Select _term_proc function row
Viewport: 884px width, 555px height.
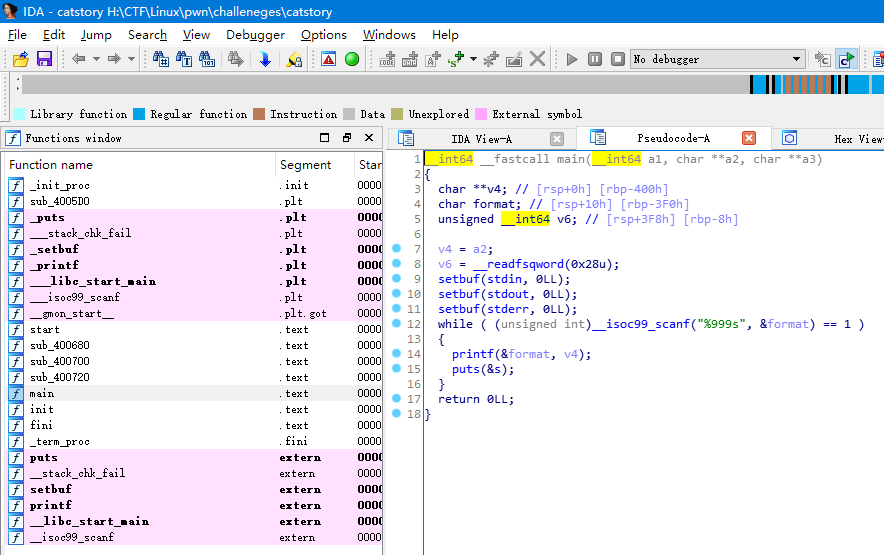tap(195, 441)
